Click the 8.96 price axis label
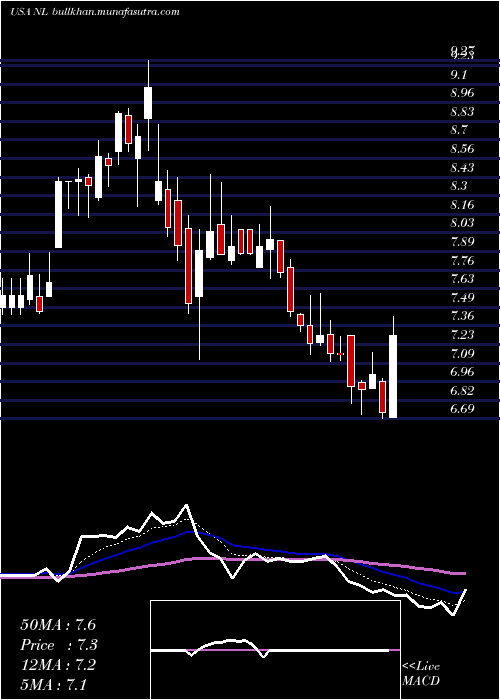Image resolution: width=500 pixels, height=700 pixels. click(x=462, y=93)
